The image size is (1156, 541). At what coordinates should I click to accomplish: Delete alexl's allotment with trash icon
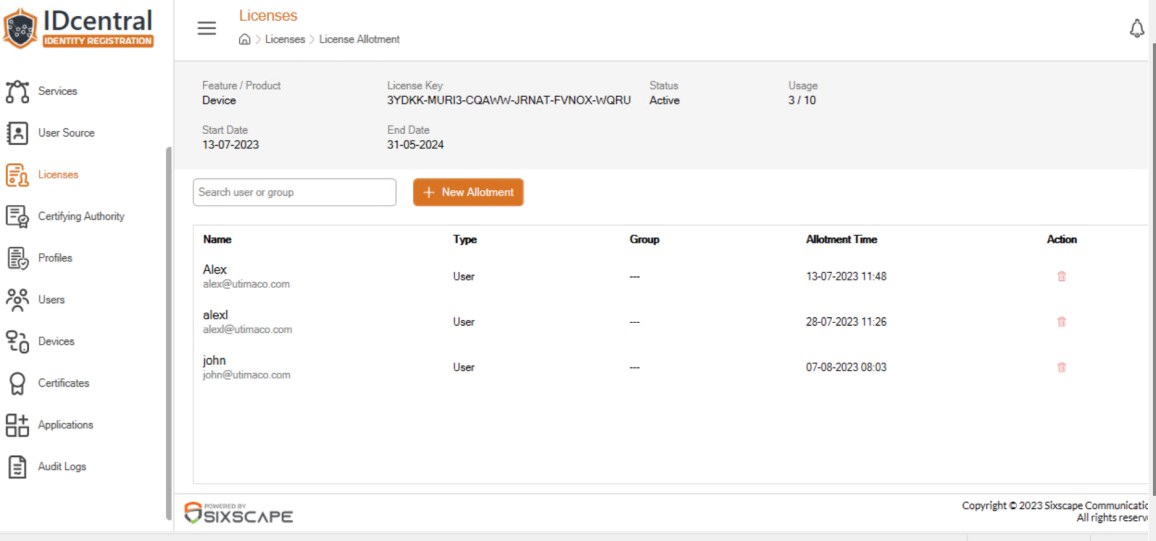coord(1062,322)
